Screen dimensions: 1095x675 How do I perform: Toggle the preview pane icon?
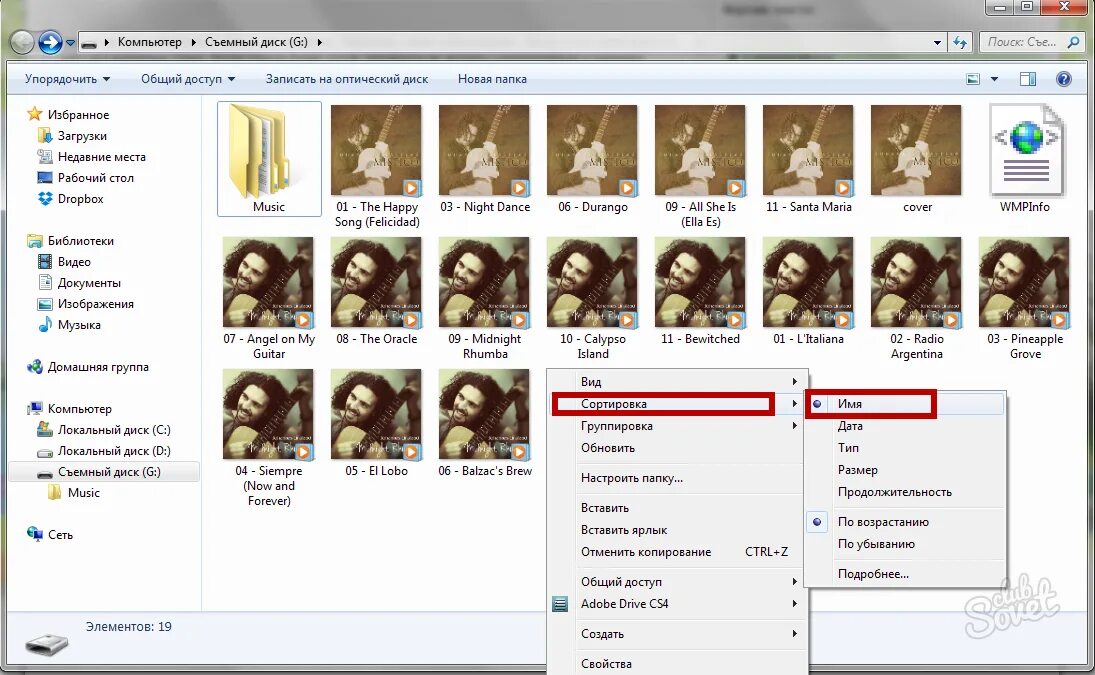point(1028,79)
